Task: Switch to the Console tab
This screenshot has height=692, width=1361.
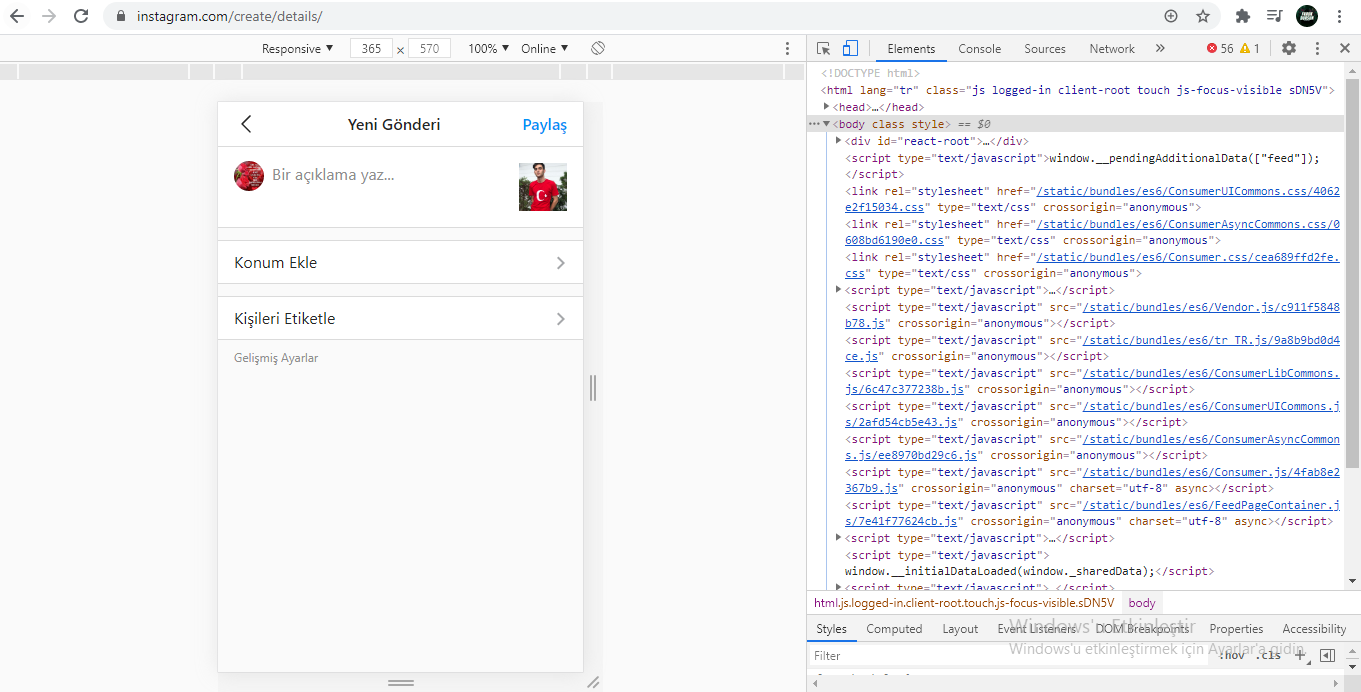Action: click(979, 48)
